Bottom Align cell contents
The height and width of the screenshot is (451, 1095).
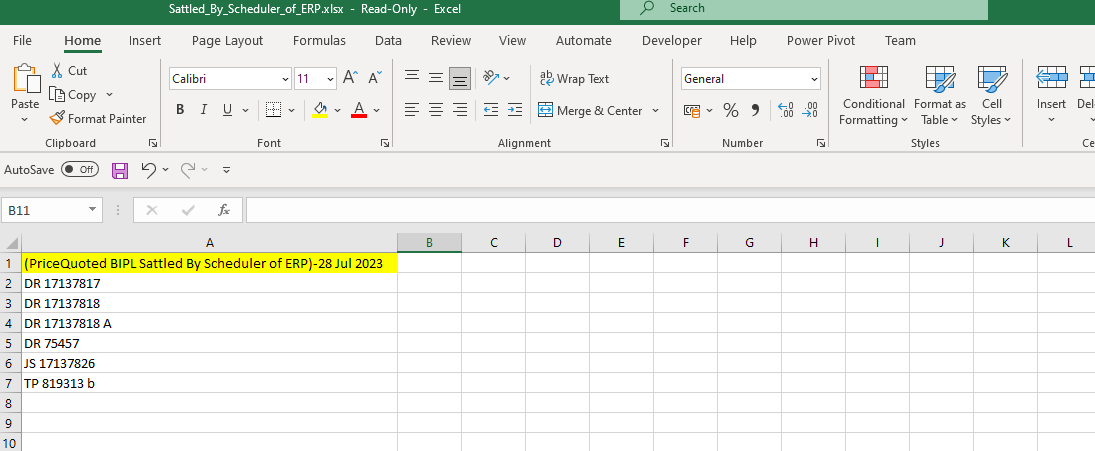460,79
